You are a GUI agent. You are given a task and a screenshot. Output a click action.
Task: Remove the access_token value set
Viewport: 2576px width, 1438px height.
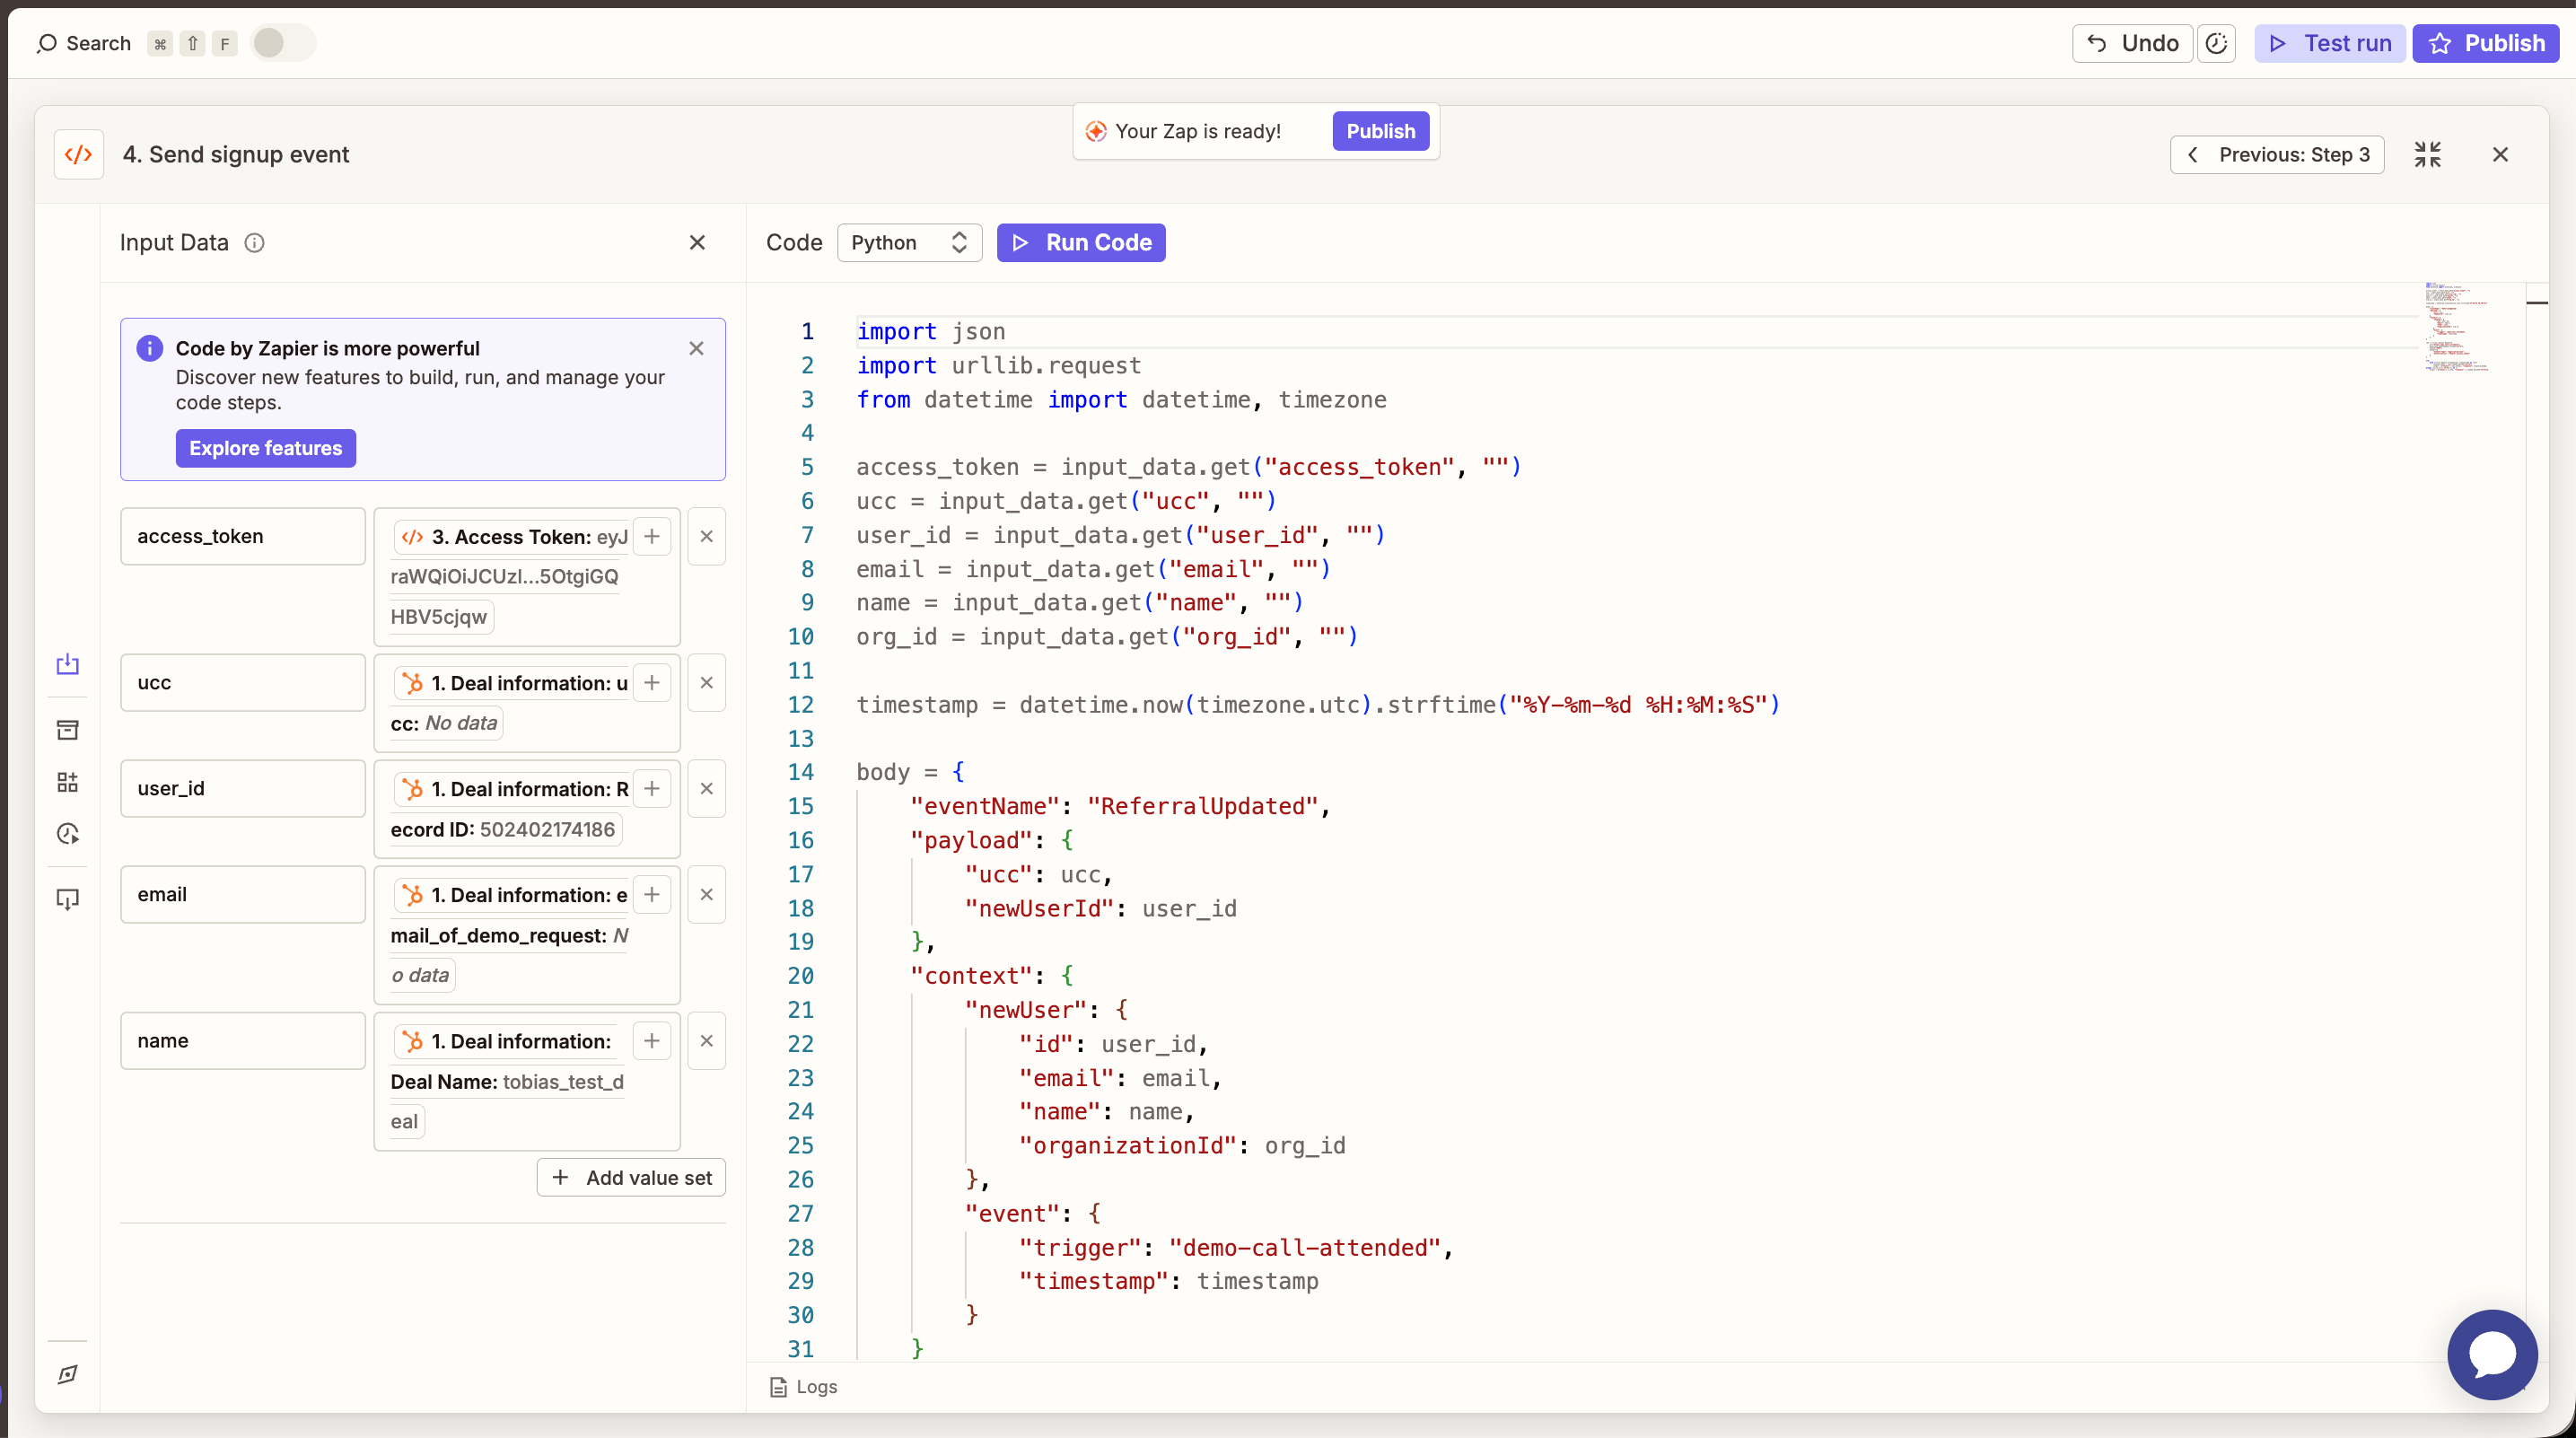point(707,537)
